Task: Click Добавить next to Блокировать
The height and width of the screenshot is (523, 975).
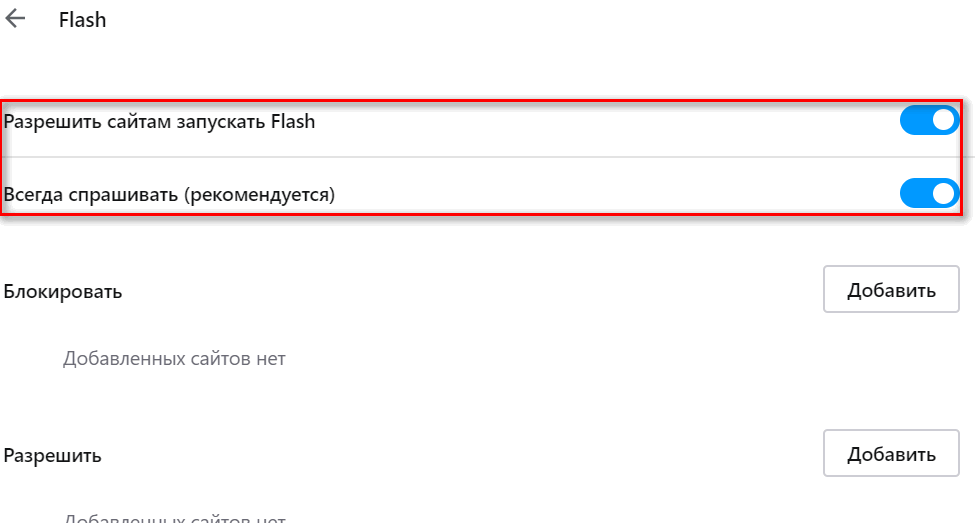Action: (x=891, y=290)
